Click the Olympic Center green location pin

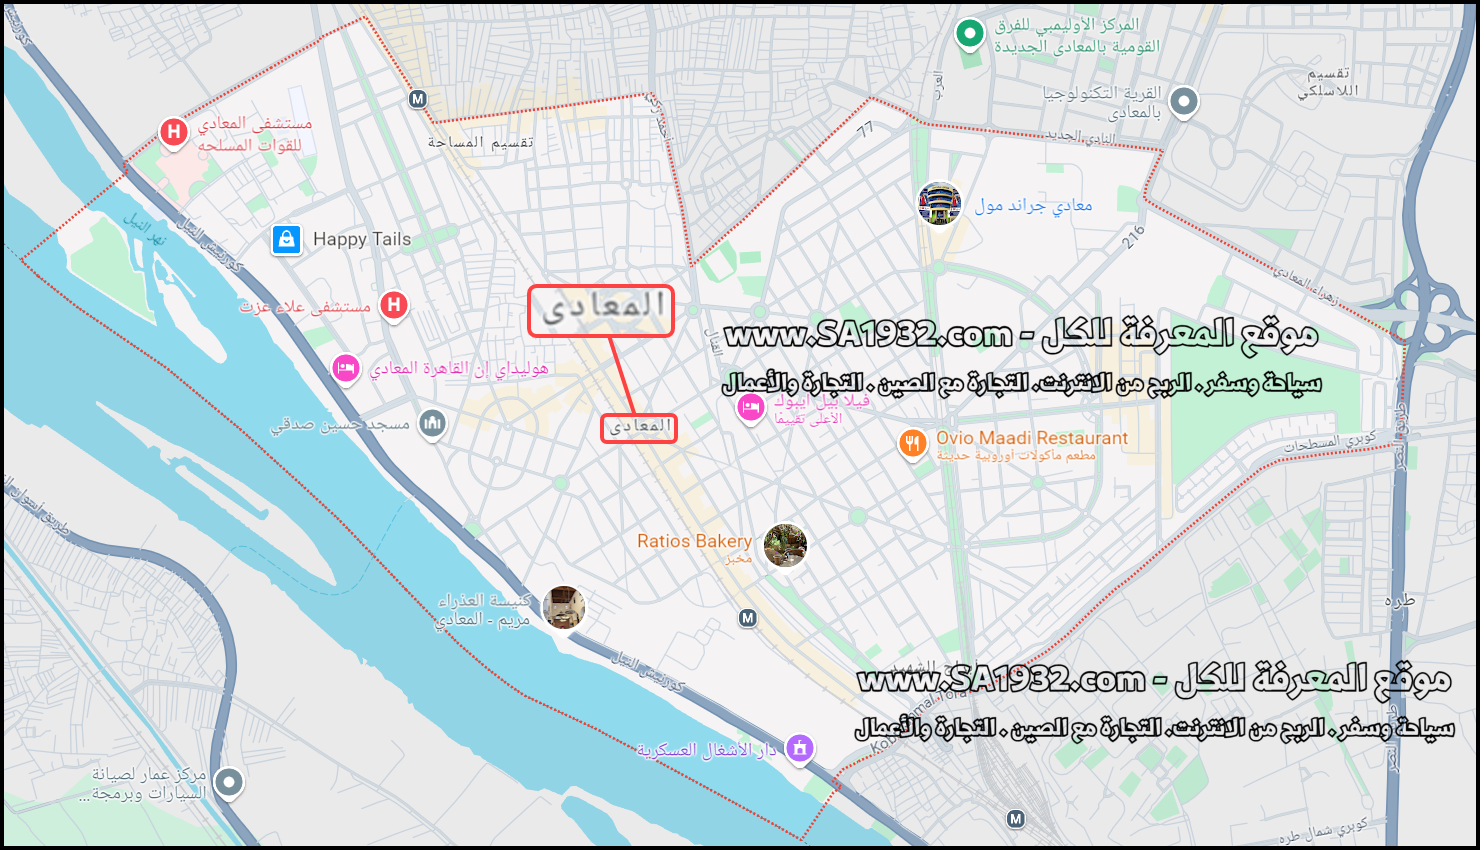[968, 35]
